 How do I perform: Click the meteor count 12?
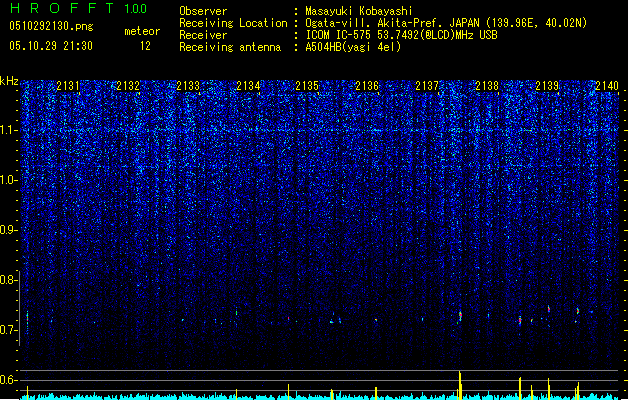tap(145, 46)
